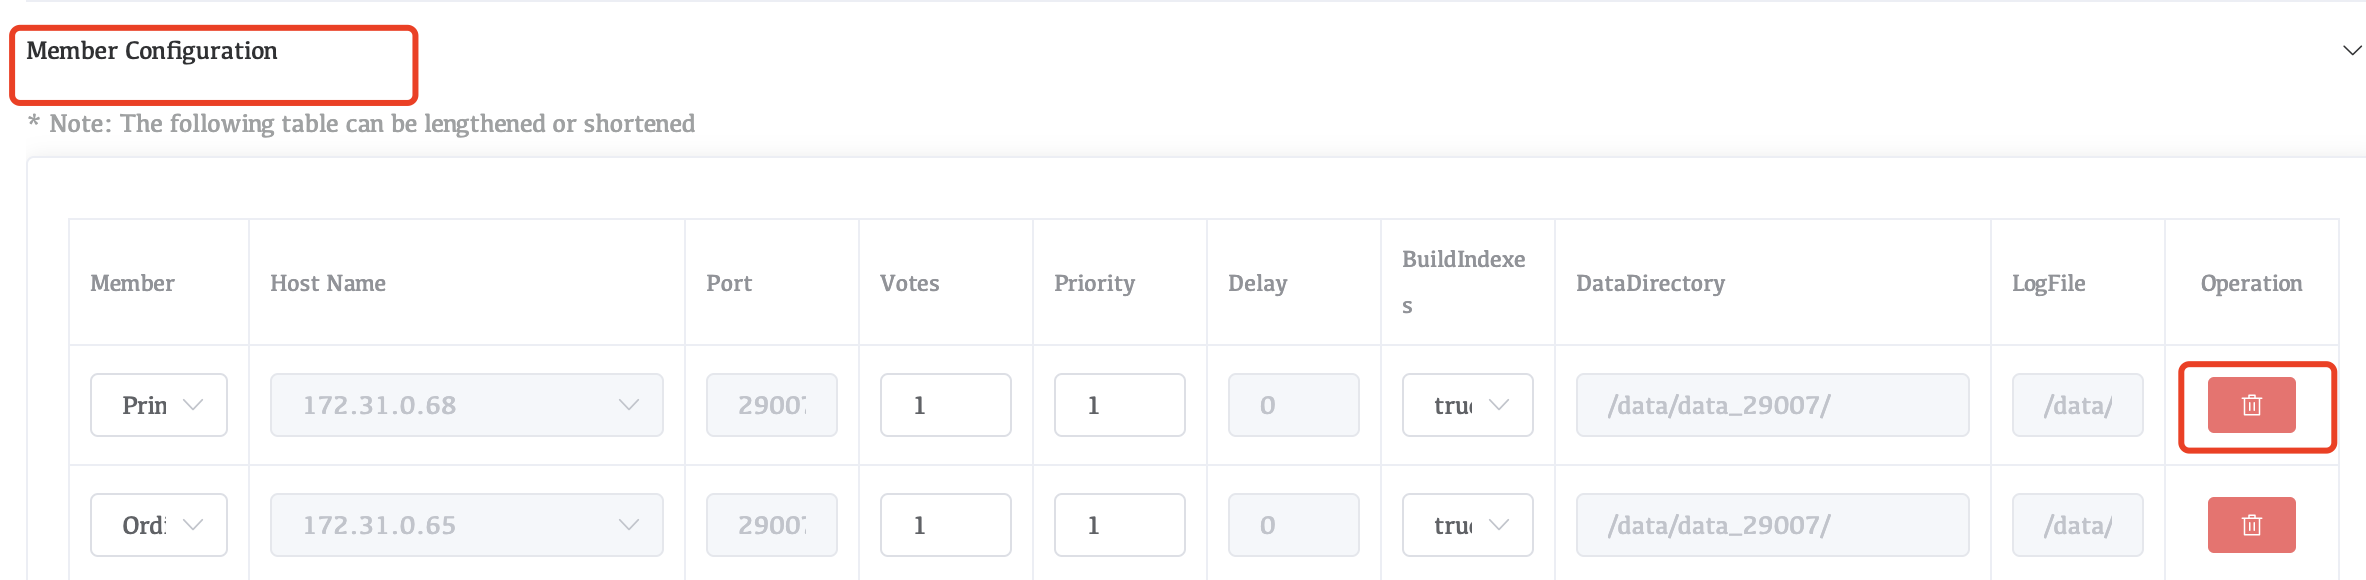This screenshot has height=580, width=2366.
Task: Open BuildIndexes dropdown in second row
Action: [1467, 525]
